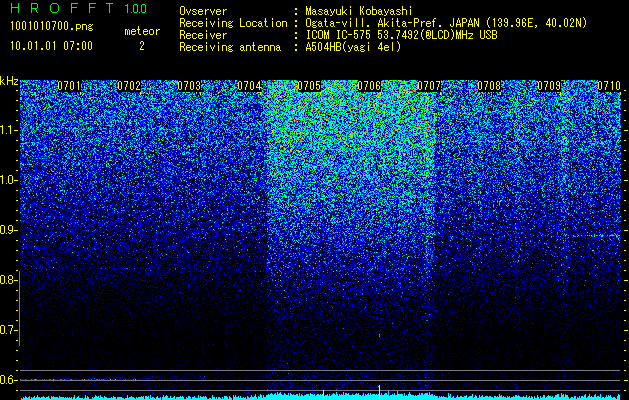Click the 0704 time marker

coord(249,86)
